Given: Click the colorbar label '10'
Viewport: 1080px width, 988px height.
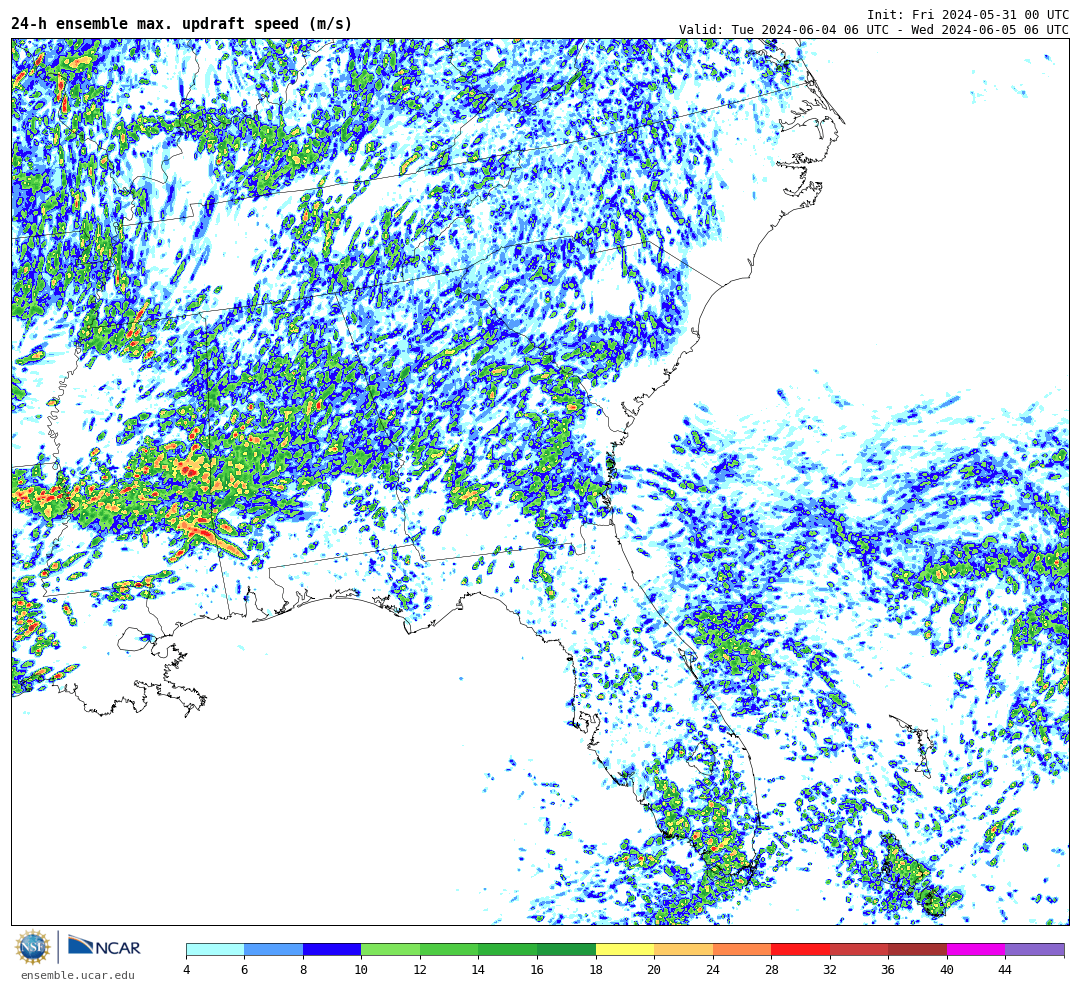Looking at the screenshot, I should [362, 969].
